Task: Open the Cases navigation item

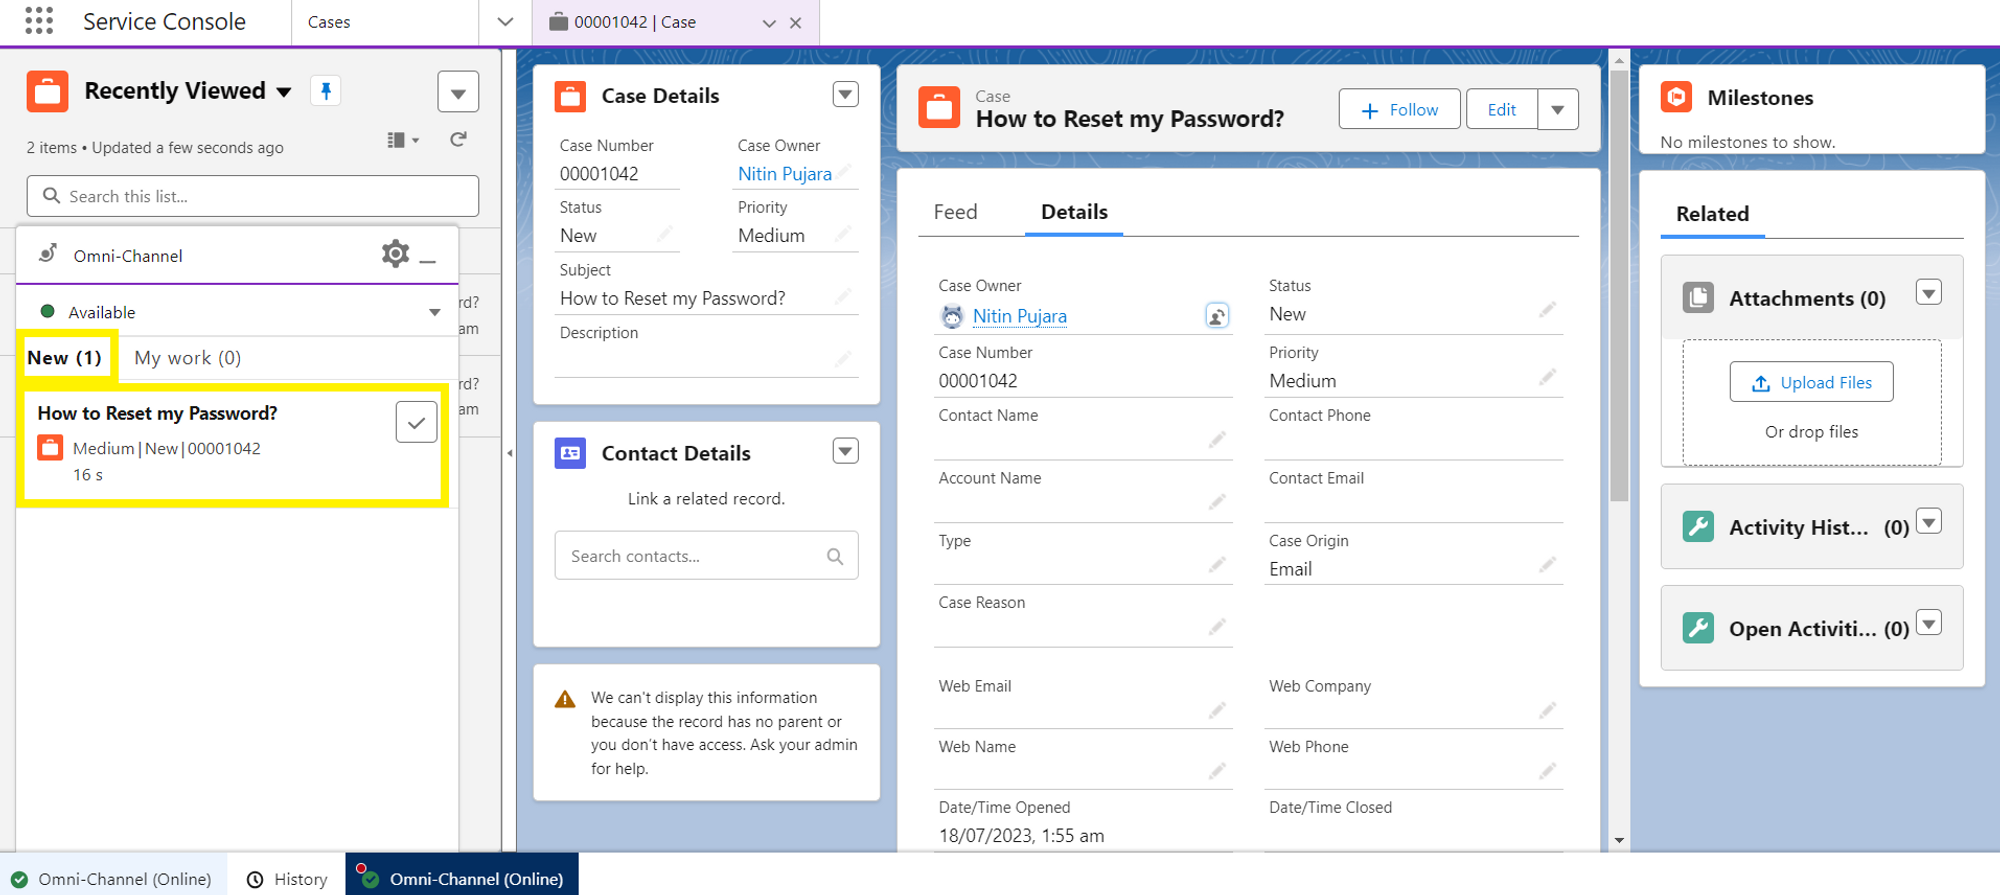Action: tap(329, 22)
